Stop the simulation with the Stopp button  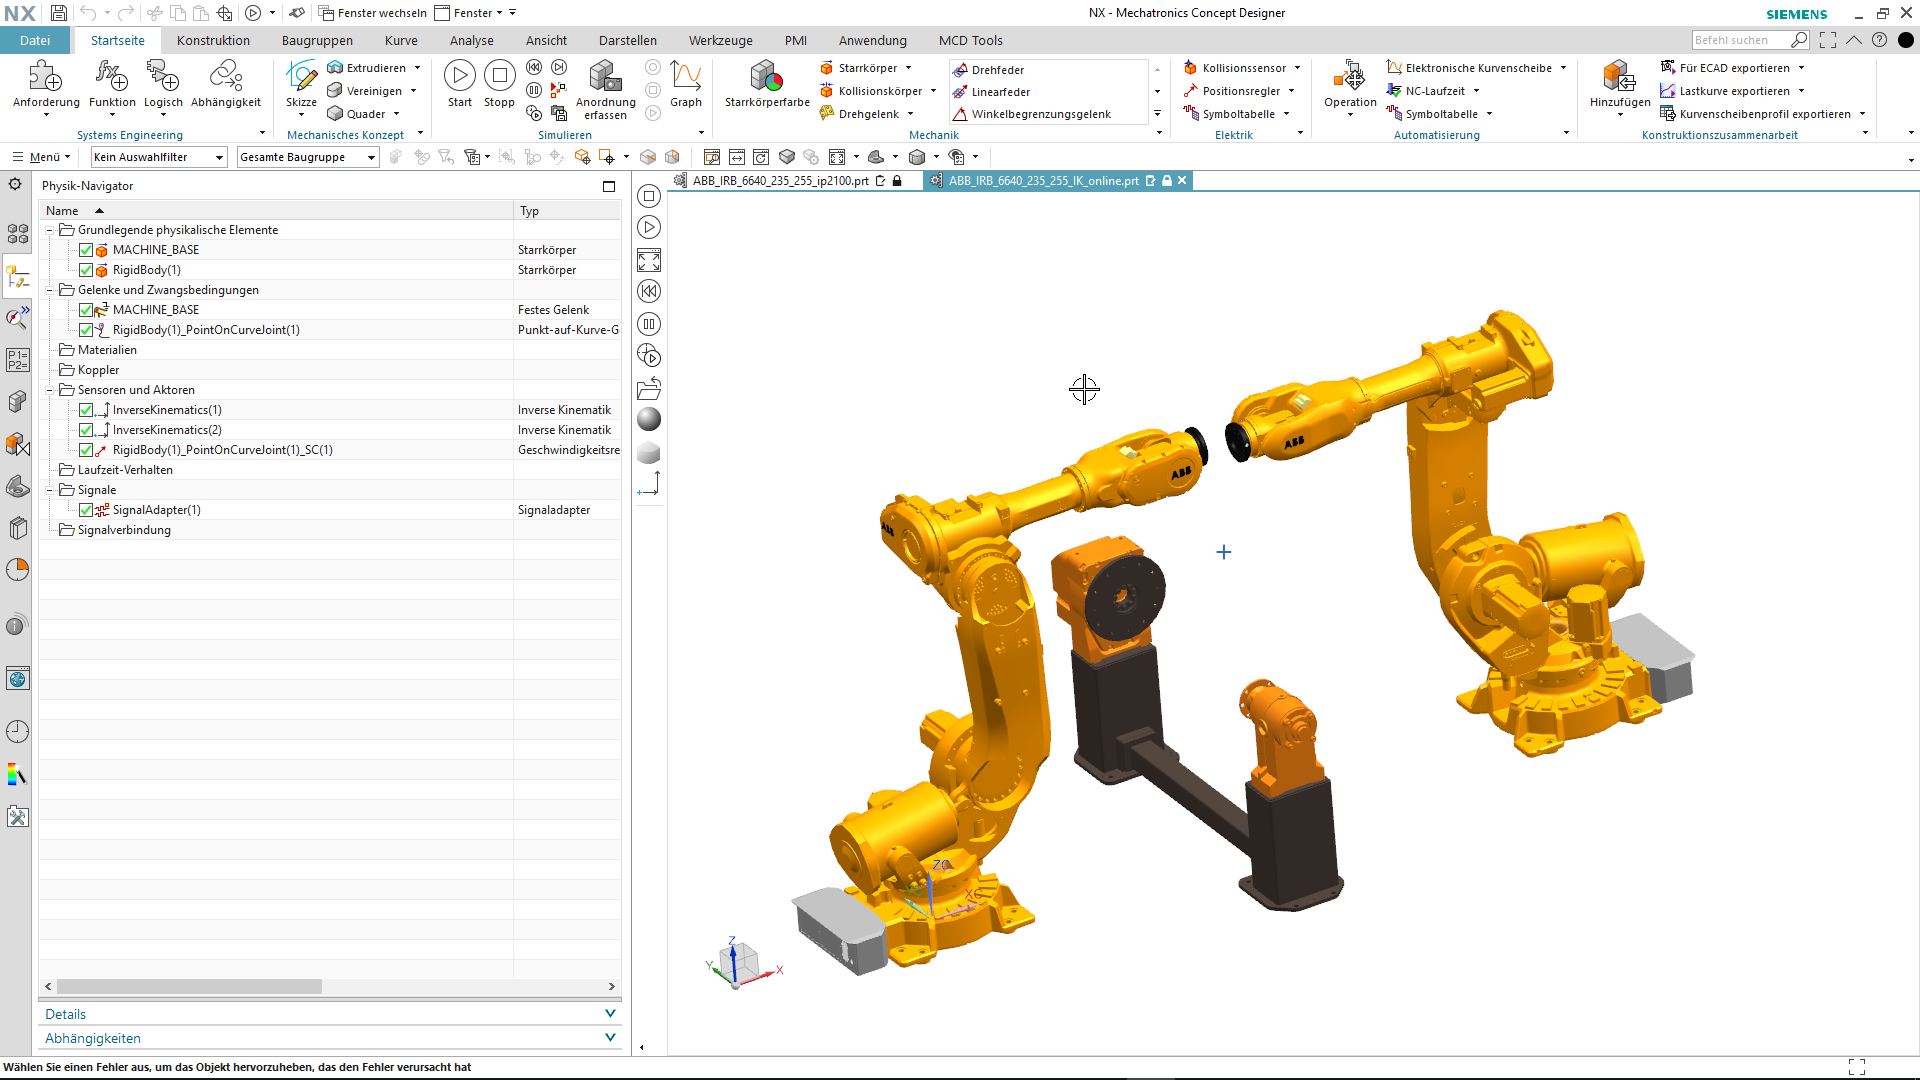[499, 76]
